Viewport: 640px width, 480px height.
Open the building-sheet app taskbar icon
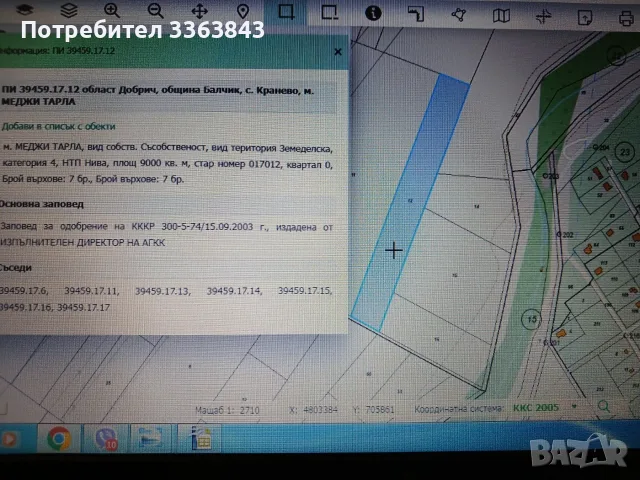[200, 438]
